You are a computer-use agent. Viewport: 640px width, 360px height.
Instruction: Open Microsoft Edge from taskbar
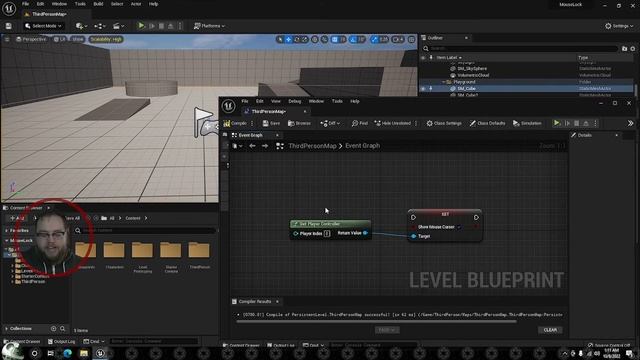click(x=67, y=353)
